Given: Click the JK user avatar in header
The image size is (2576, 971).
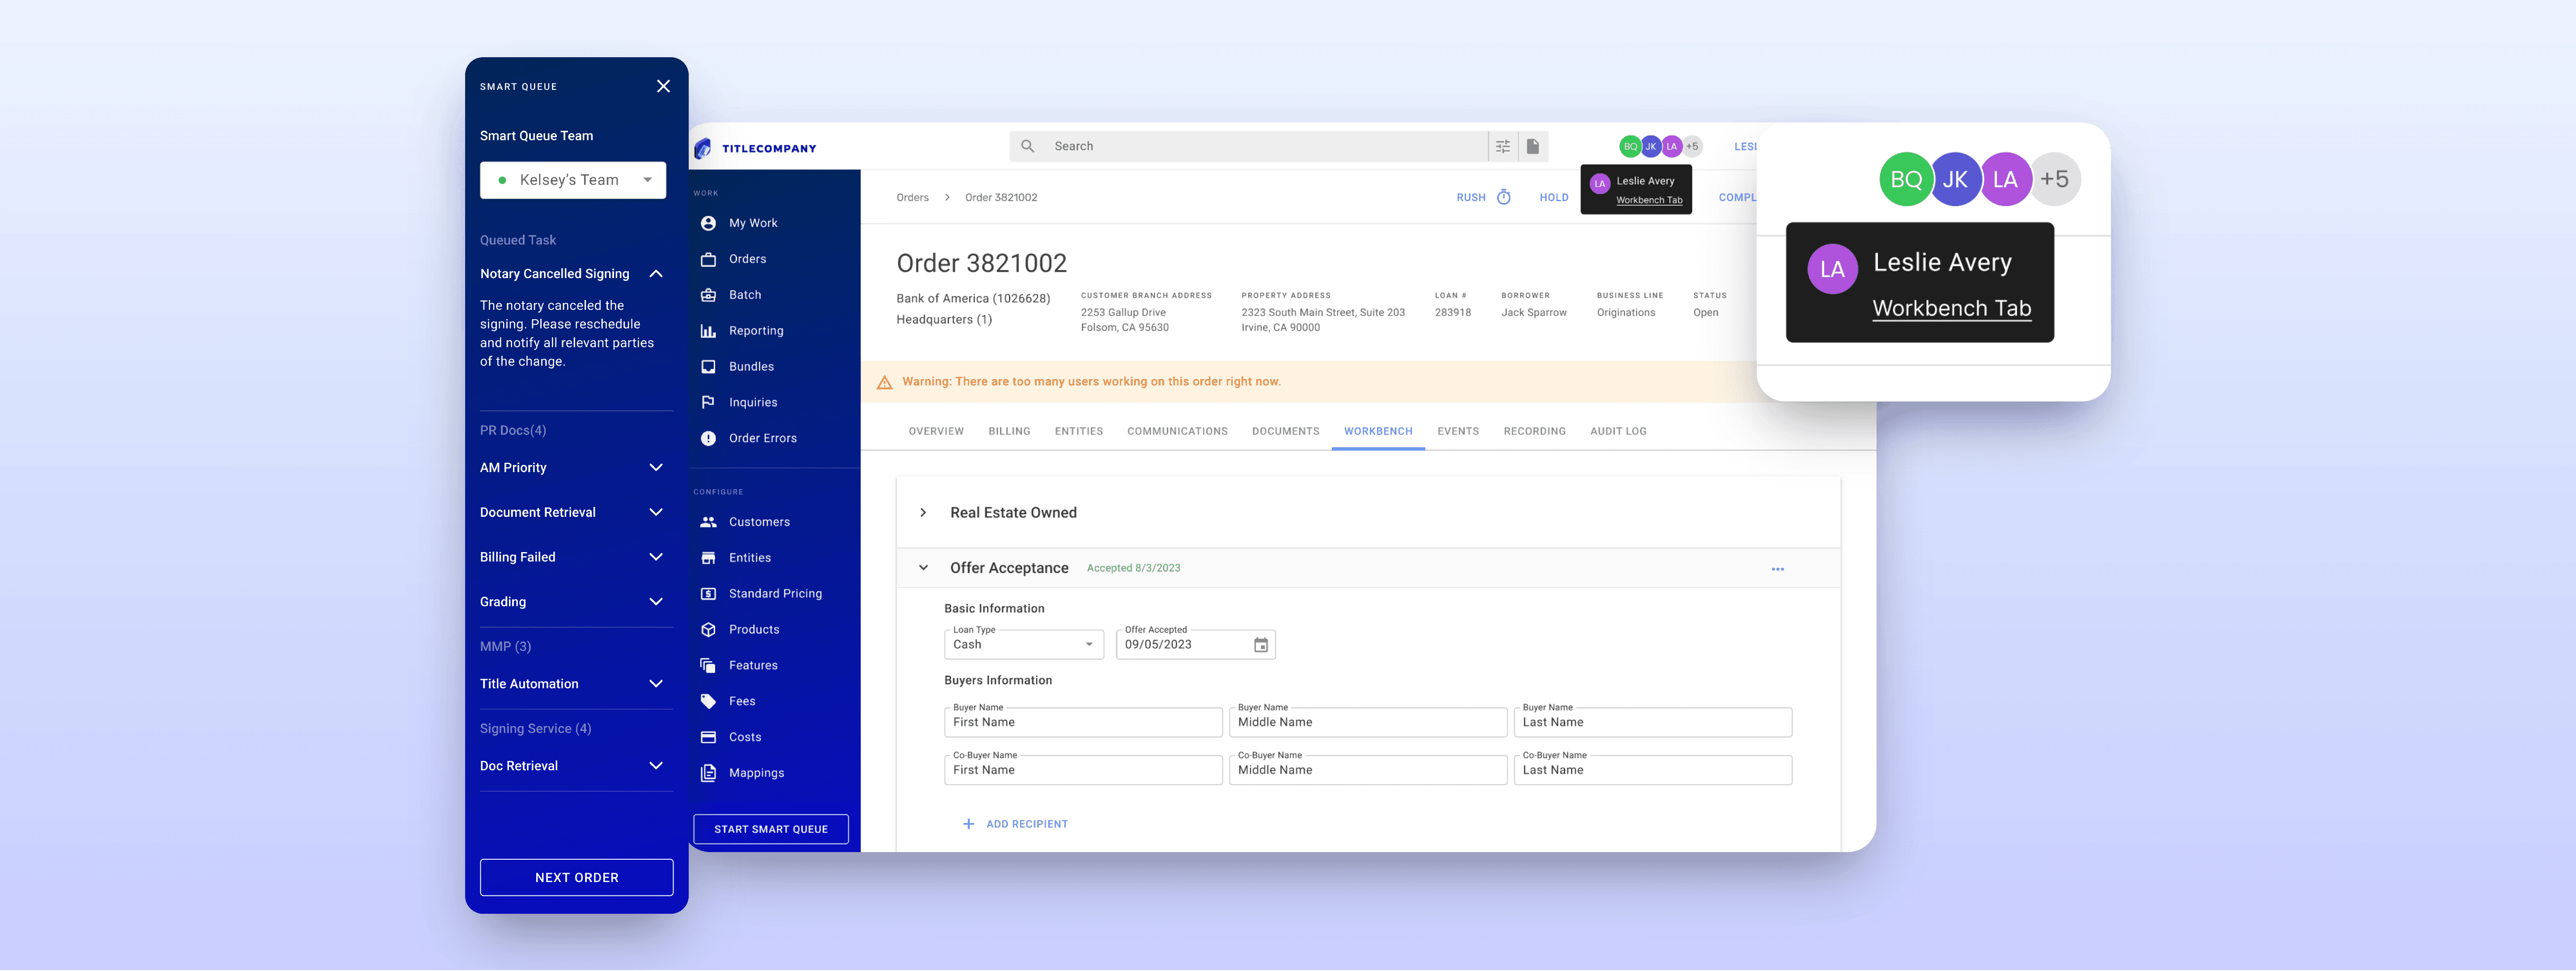Looking at the screenshot, I should coord(1651,146).
